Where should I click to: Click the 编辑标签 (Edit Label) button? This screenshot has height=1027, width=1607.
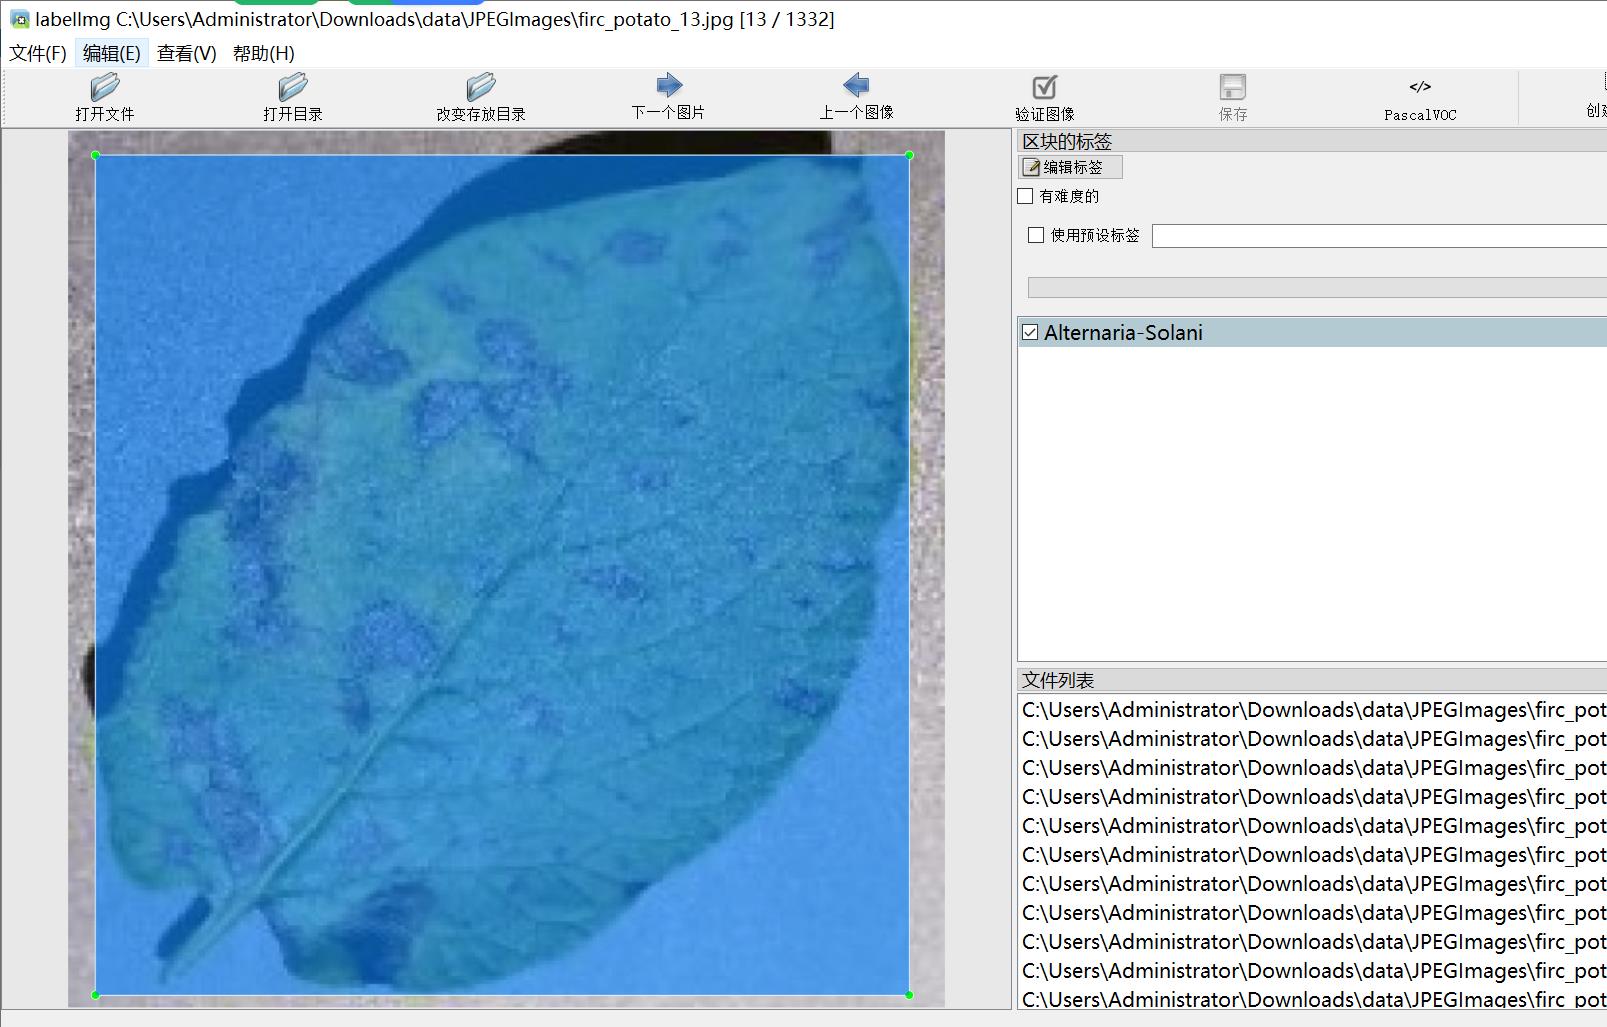(x=1070, y=167)
